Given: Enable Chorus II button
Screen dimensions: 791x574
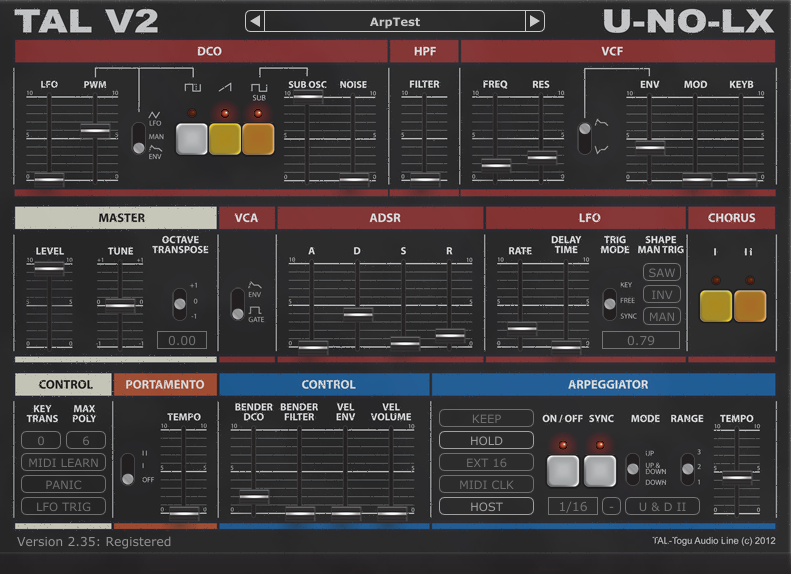Looking at the screenshot, I should [750, 306].
